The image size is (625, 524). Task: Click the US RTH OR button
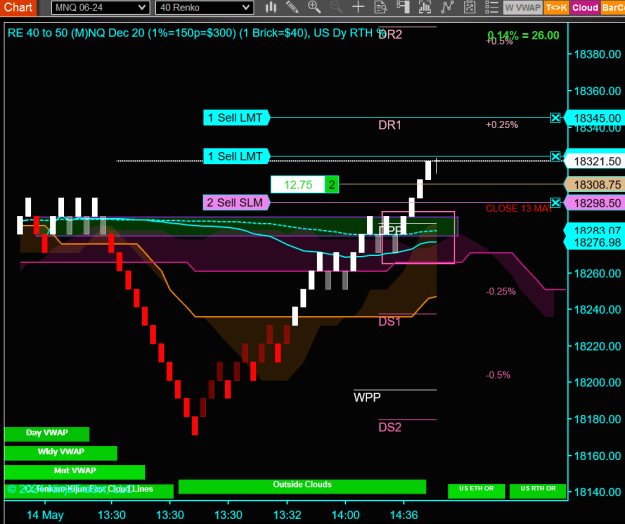coord(538,491)
